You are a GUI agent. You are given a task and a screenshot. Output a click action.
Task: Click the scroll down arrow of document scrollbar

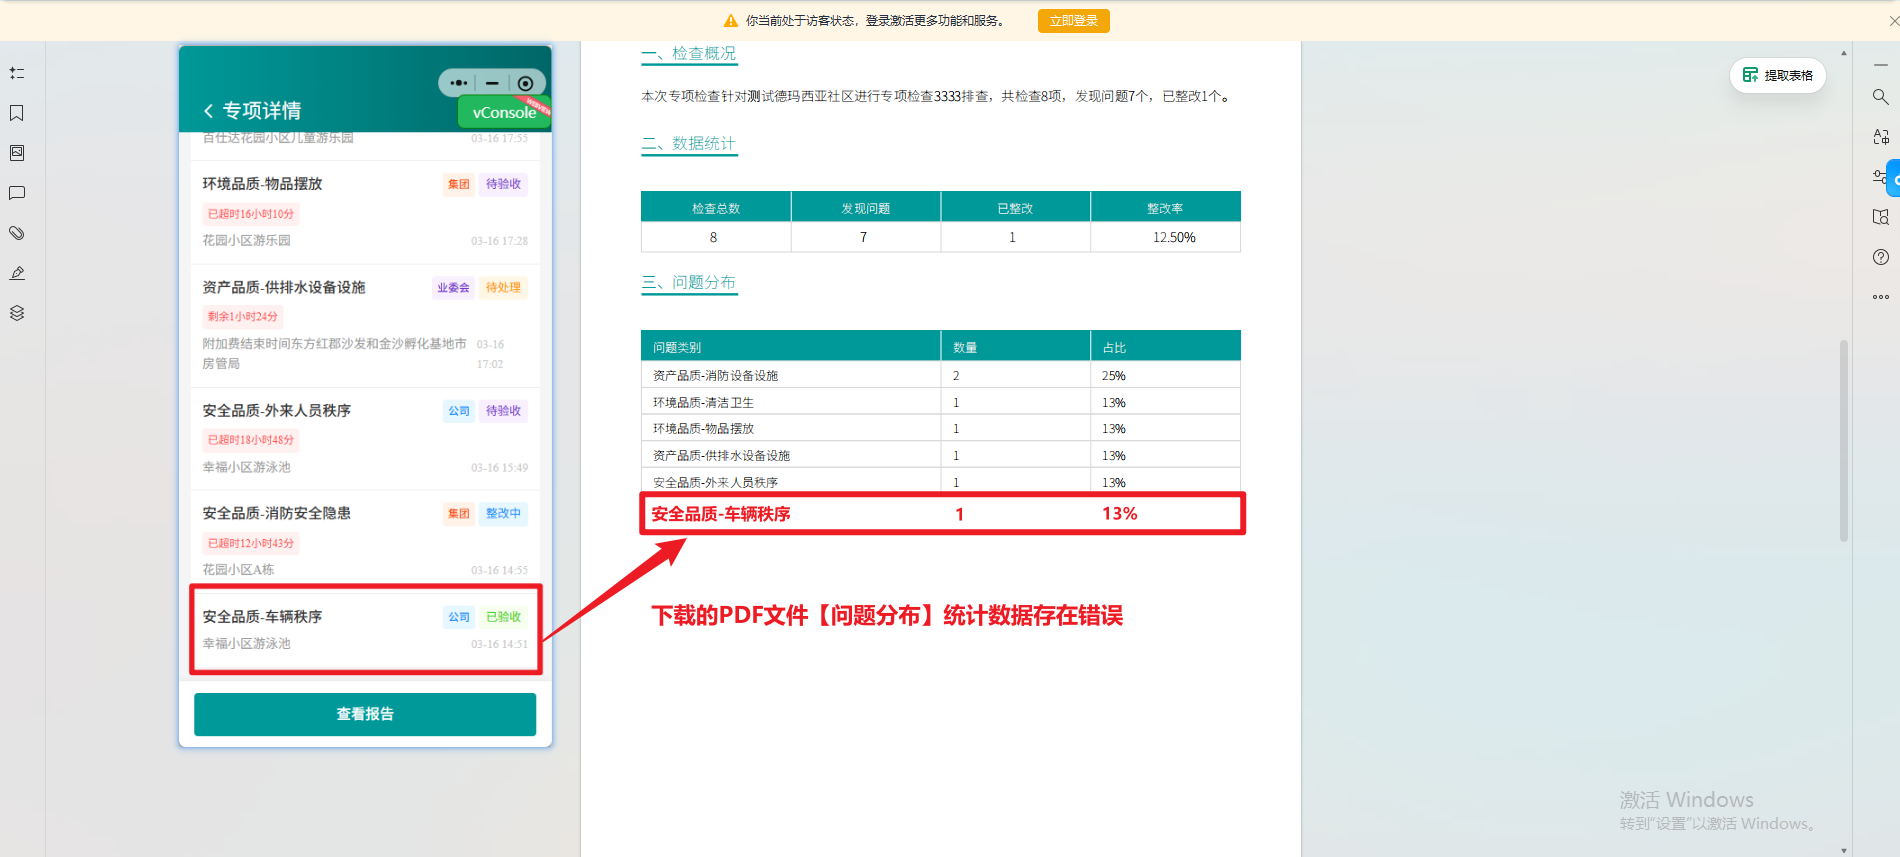(1843, 850)
